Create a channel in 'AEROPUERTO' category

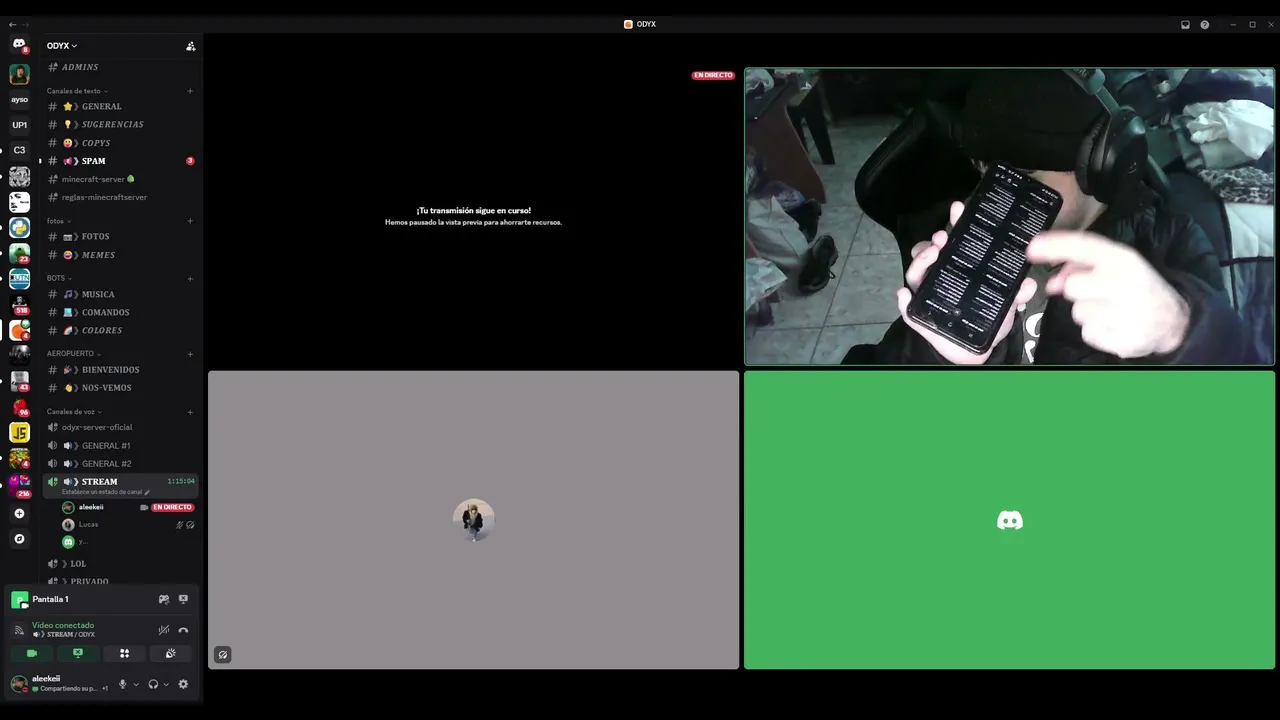190,353
